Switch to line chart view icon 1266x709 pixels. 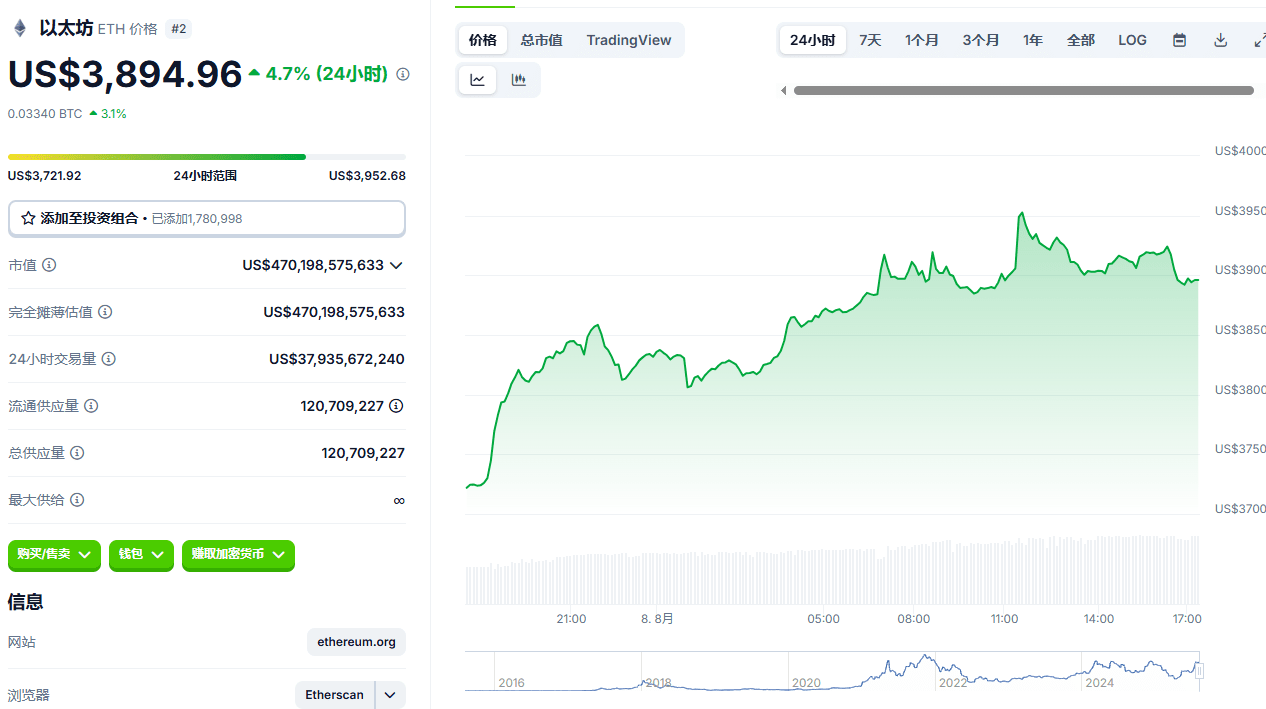(x=478, y=80)
